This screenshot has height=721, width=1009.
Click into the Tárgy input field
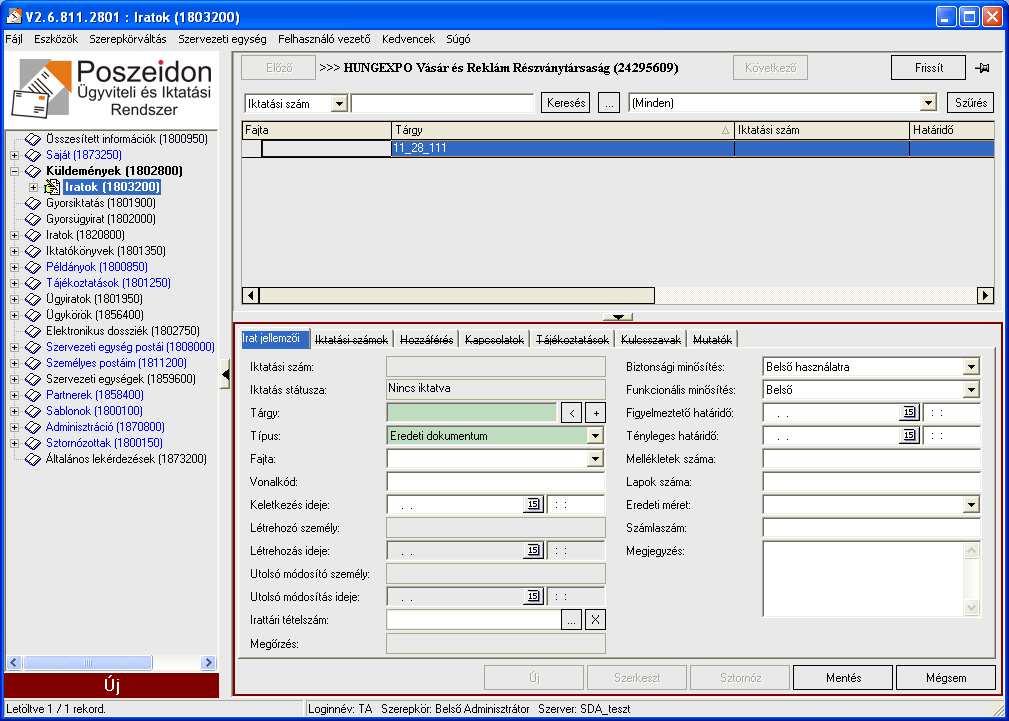click(472, 413)
